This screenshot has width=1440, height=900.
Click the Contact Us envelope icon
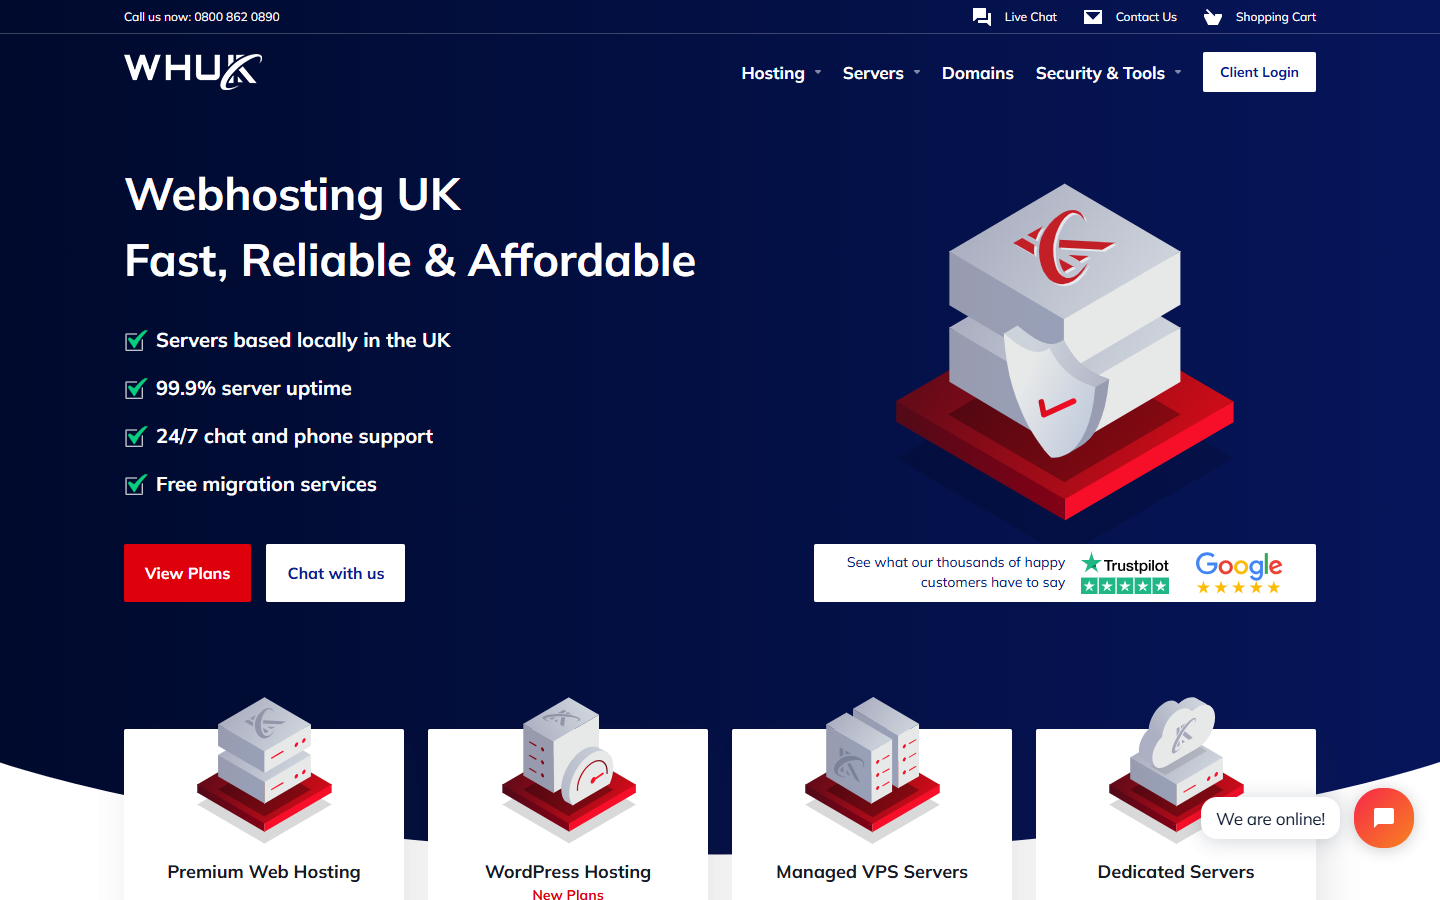click(x=1093, y=17)
